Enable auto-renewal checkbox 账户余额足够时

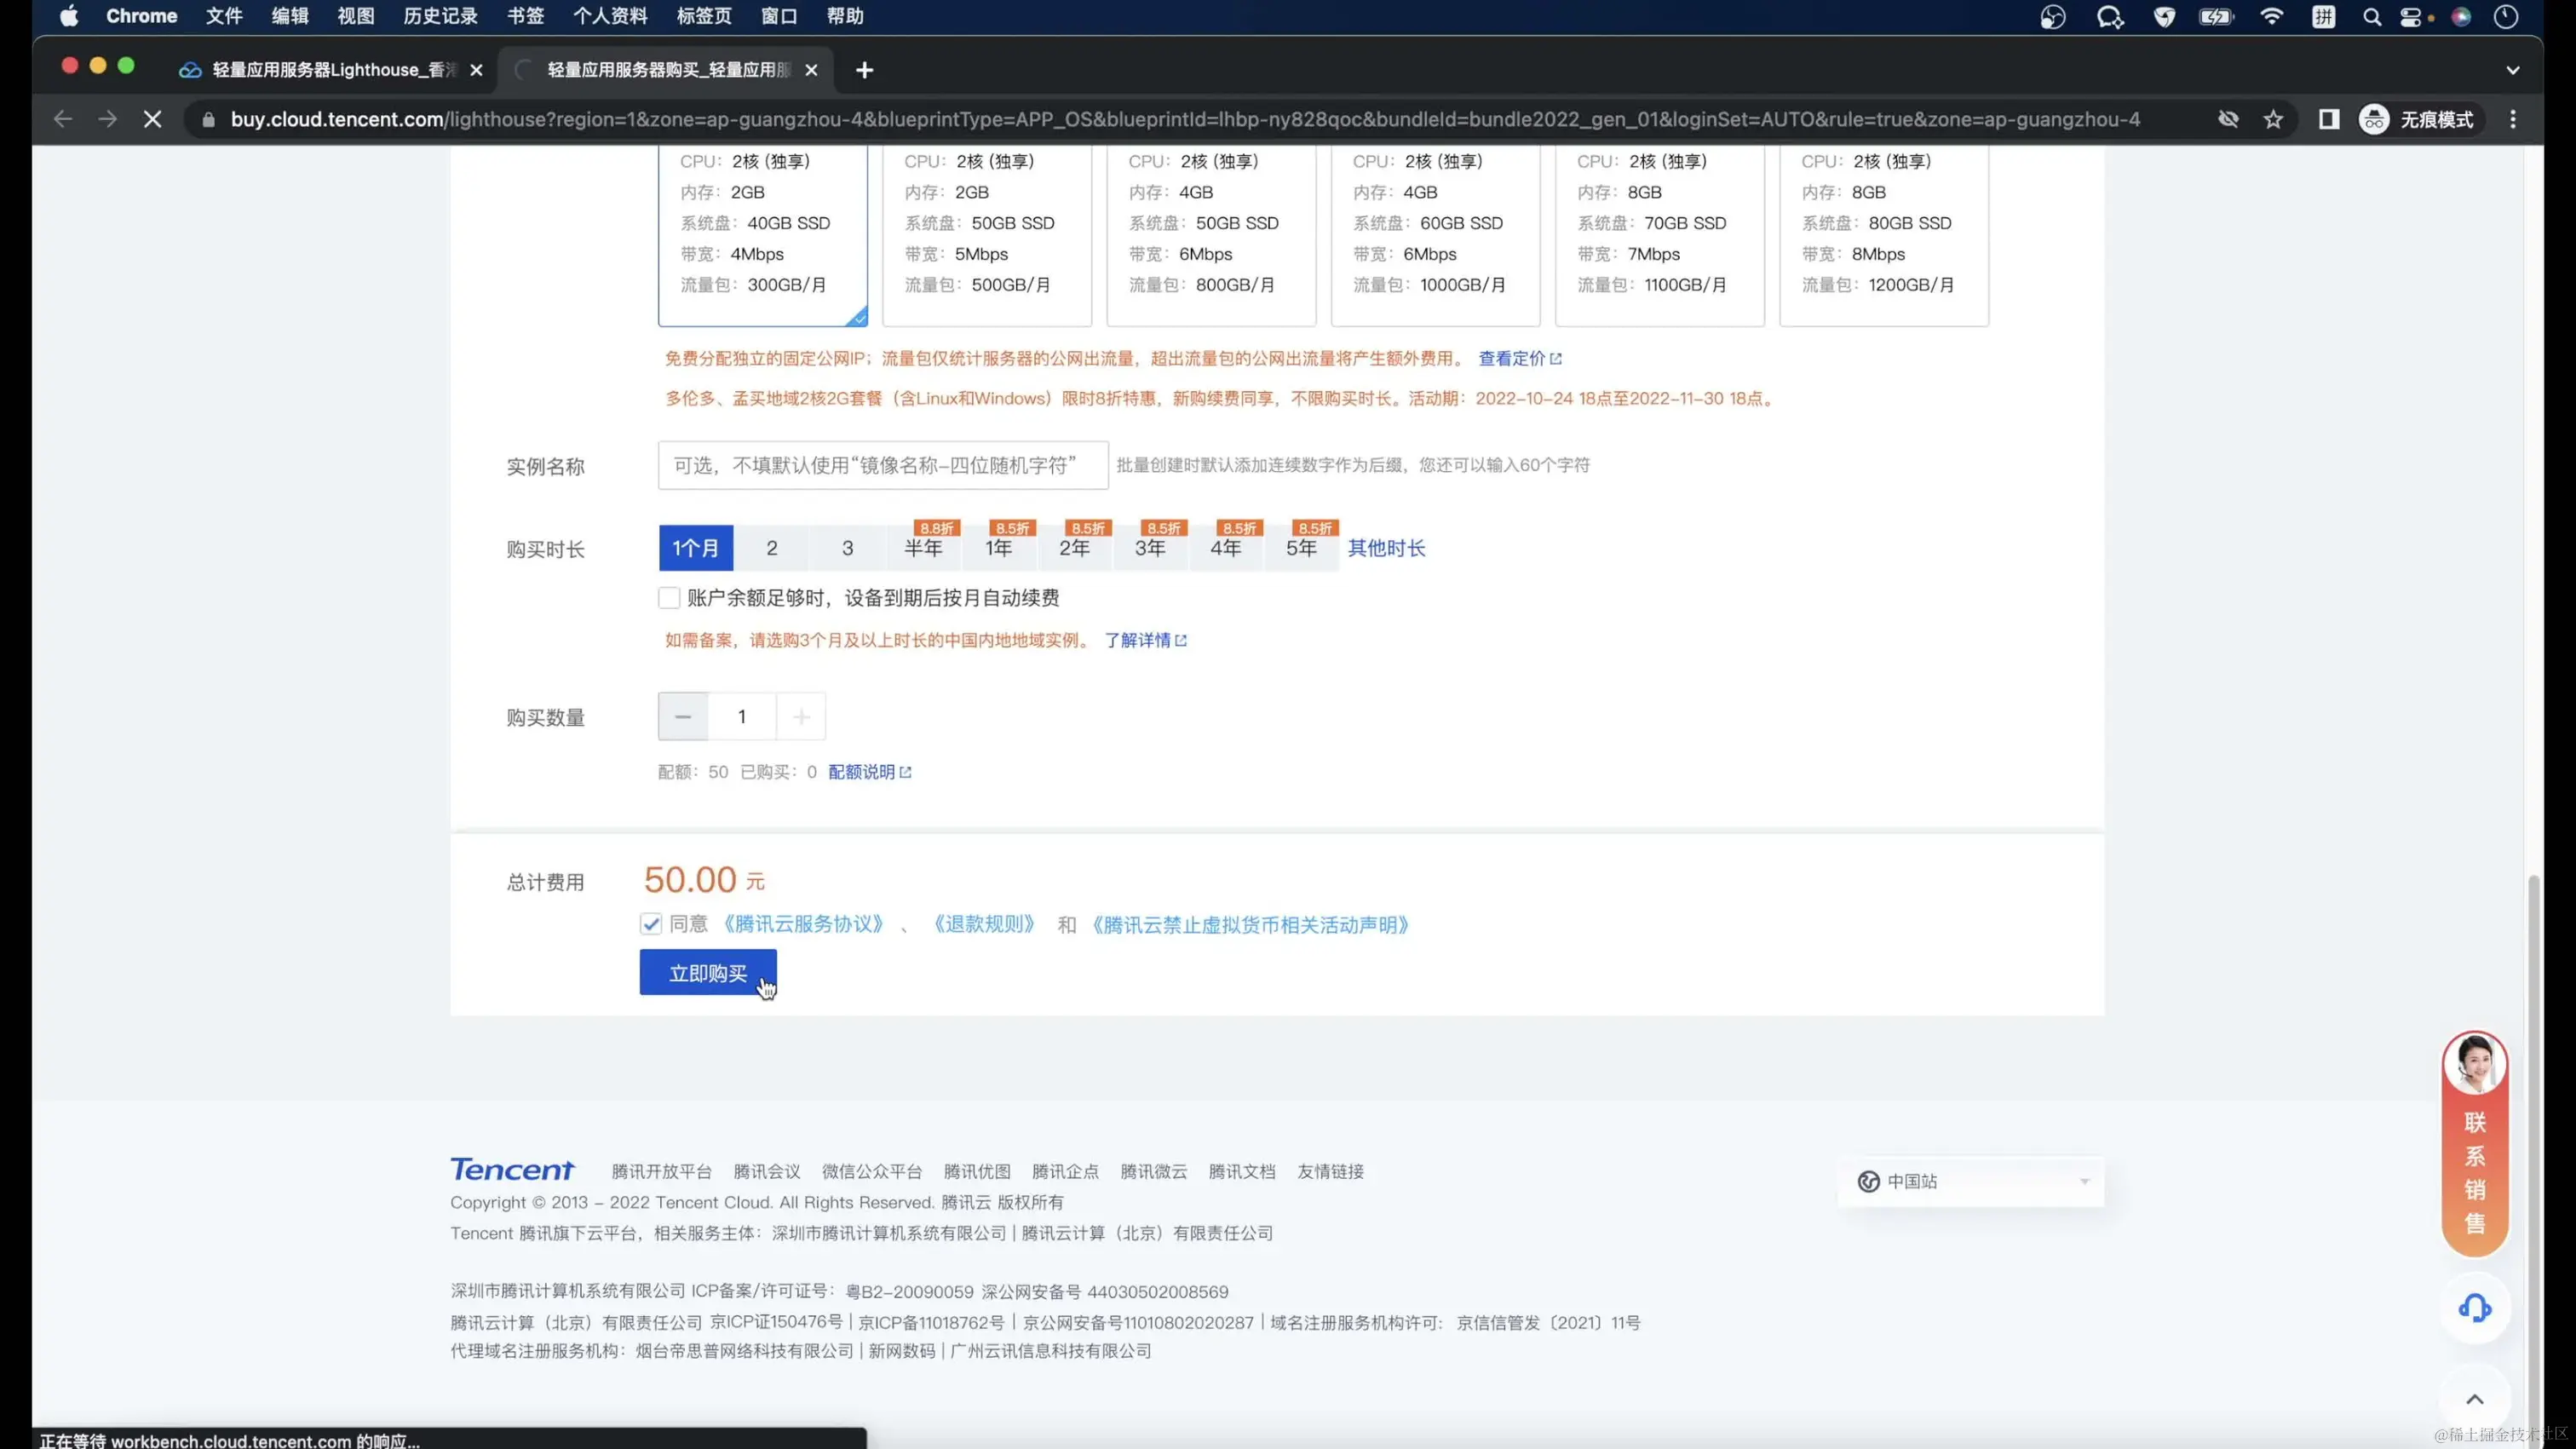(669, 598)
